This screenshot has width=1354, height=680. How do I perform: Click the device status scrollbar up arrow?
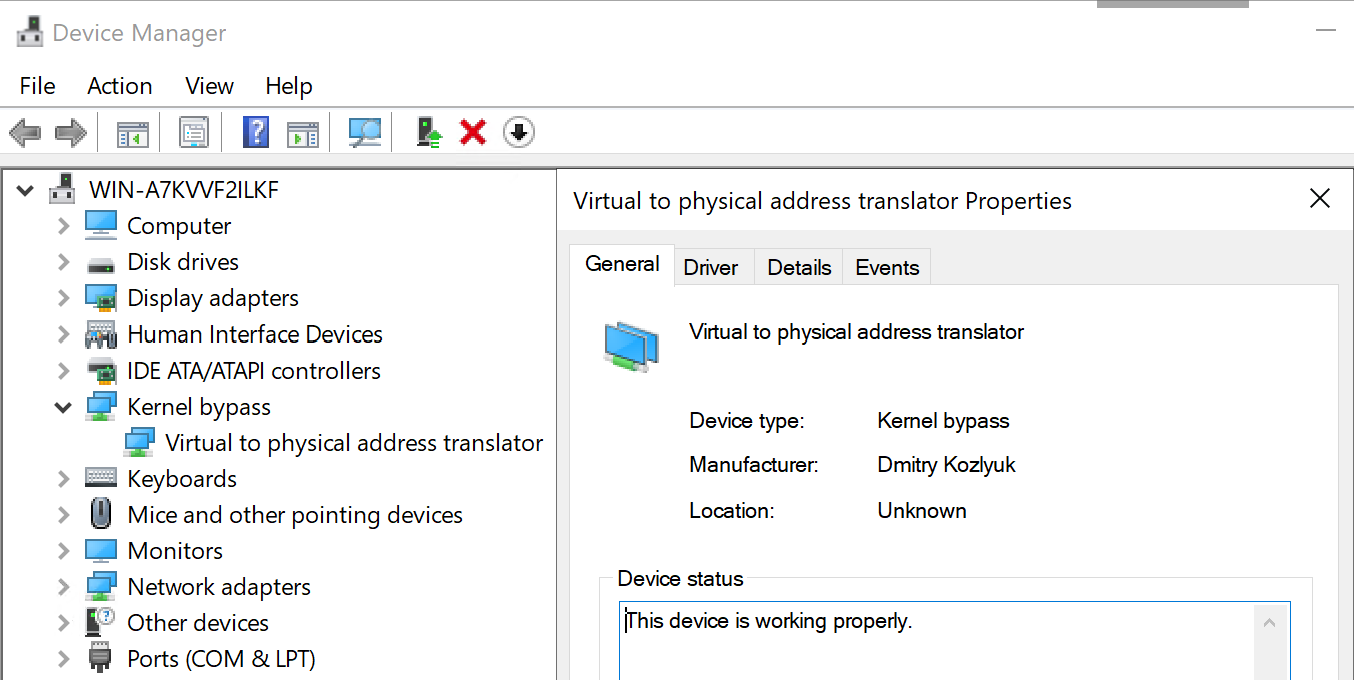click(x=1269, y=620)
